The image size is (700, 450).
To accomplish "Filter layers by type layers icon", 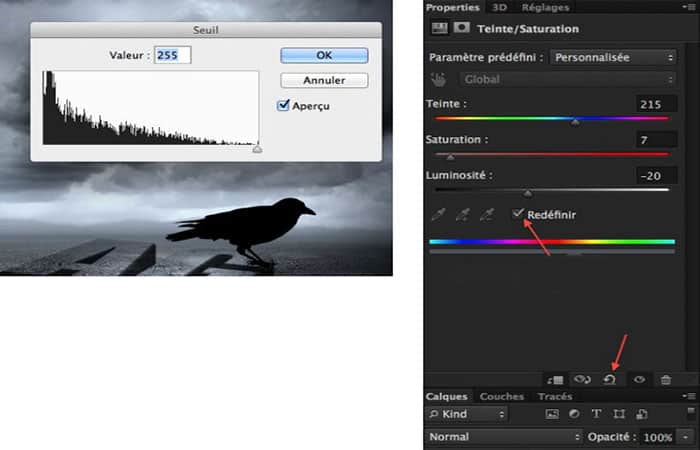I will (596, 414).
